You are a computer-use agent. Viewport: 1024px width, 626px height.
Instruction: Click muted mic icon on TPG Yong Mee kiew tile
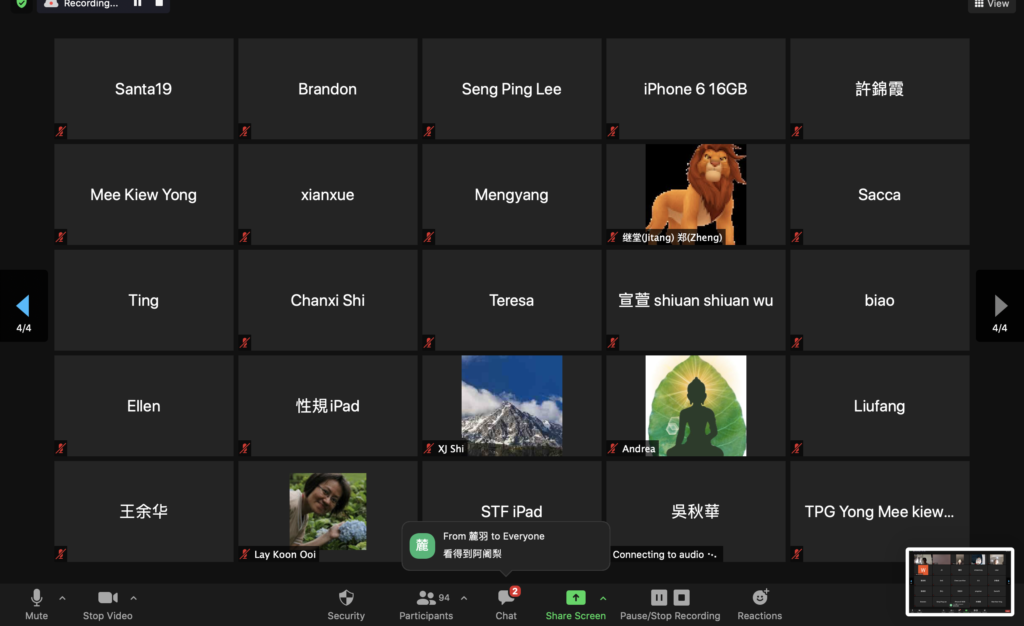point(797,554)
